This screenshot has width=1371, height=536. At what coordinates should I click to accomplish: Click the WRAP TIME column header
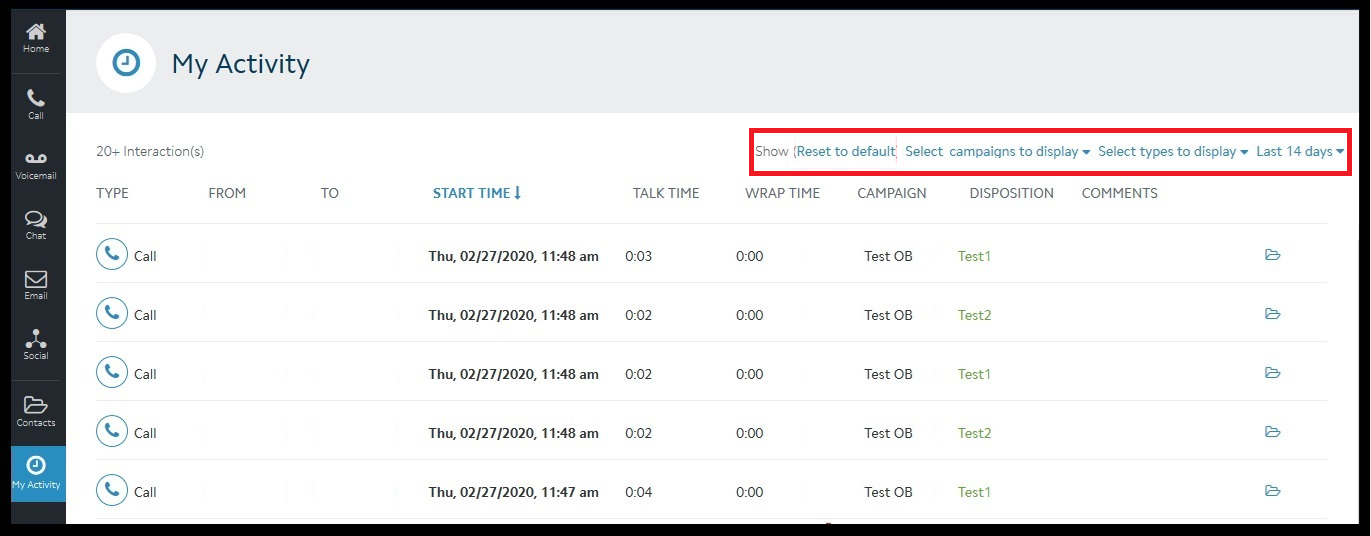click(x=782, y=193)
